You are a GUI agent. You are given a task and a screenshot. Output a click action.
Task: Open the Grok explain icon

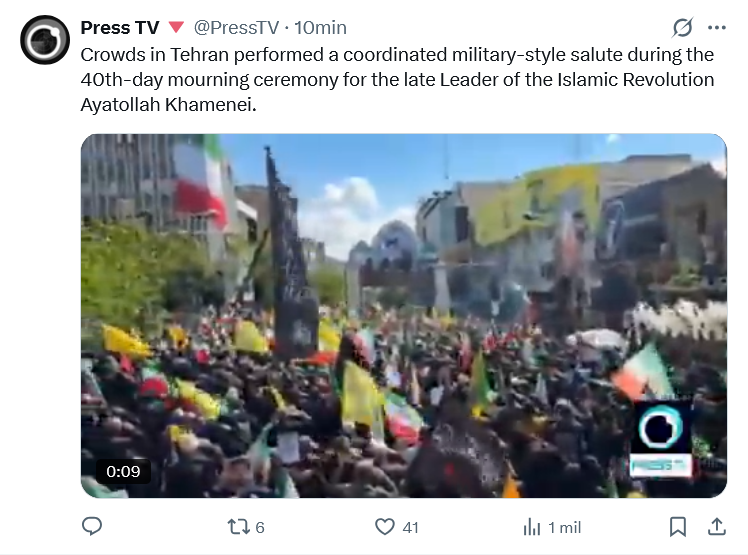tap(682, 28)
